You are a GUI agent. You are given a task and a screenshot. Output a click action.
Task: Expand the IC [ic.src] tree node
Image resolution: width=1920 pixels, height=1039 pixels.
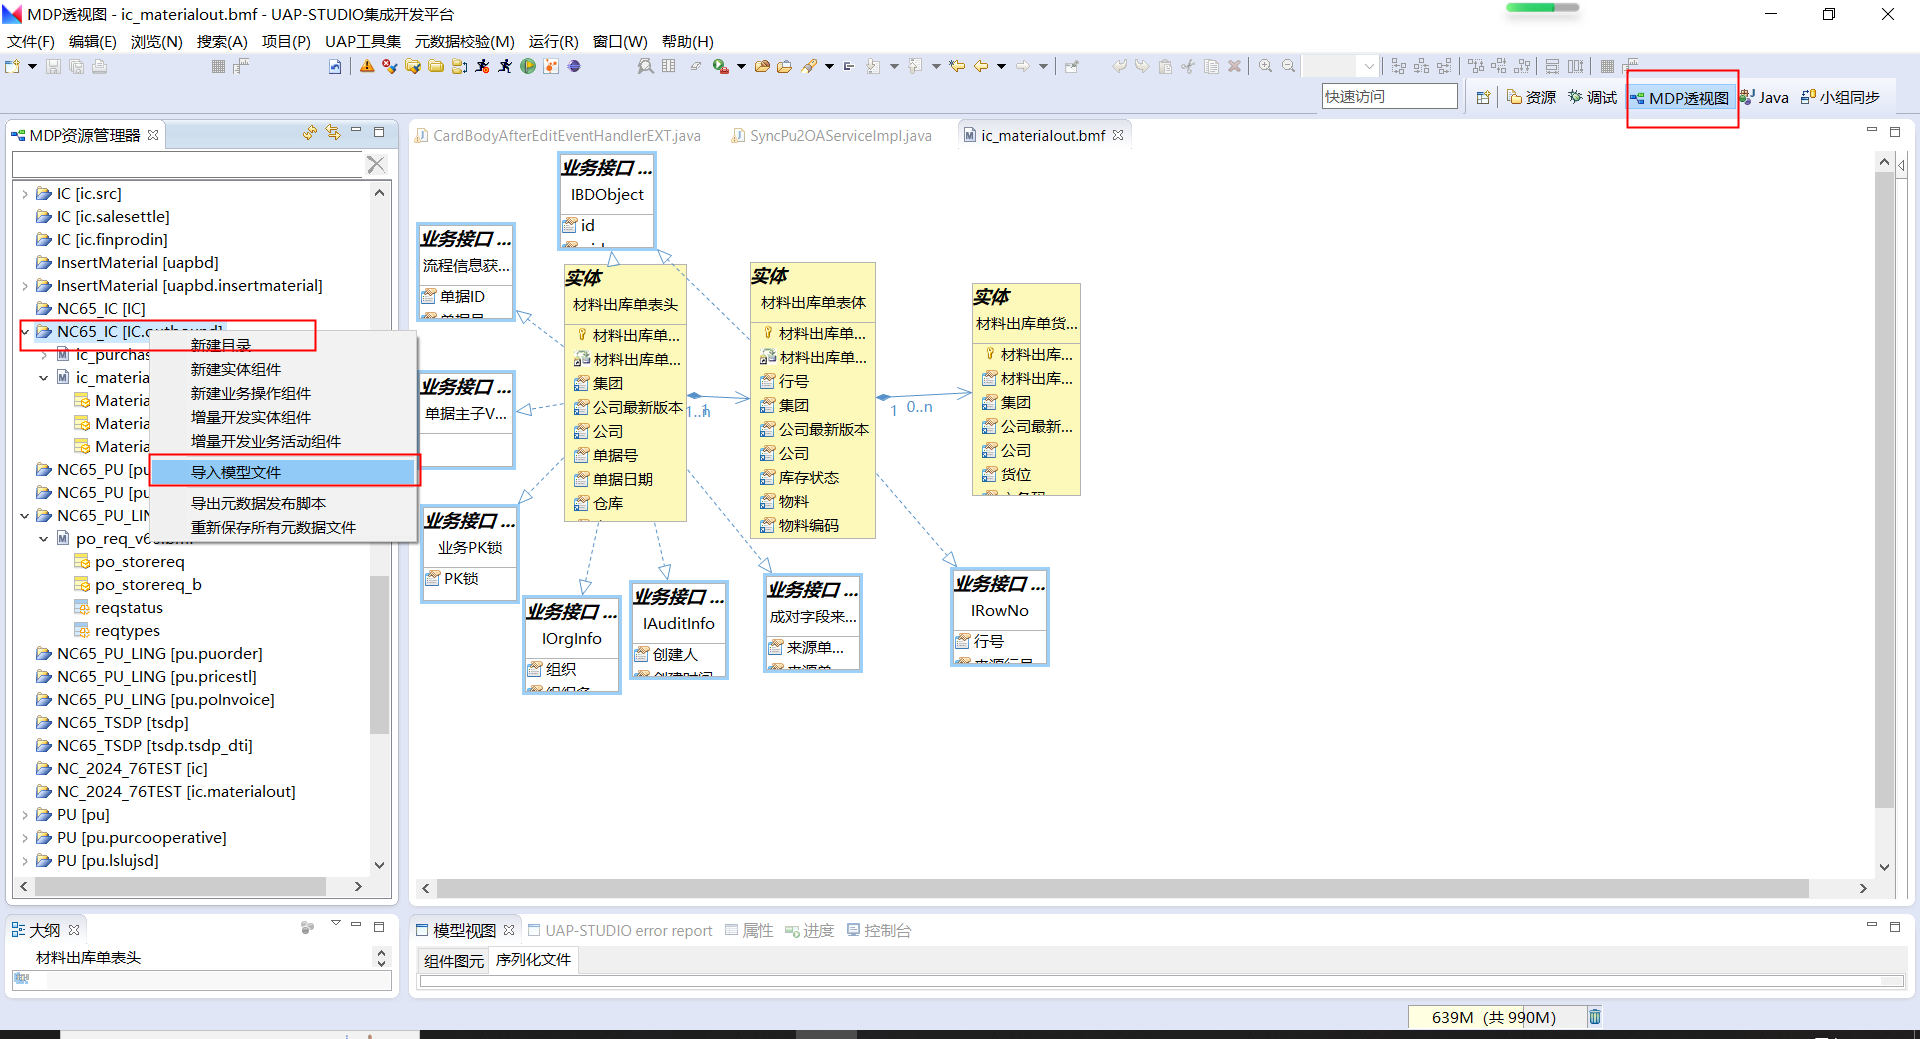pos(25,194)
